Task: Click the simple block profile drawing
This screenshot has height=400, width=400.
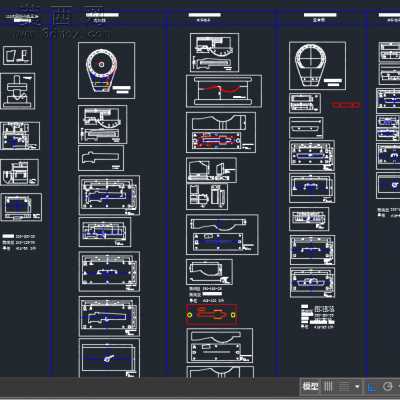Action: click(101, 158)
